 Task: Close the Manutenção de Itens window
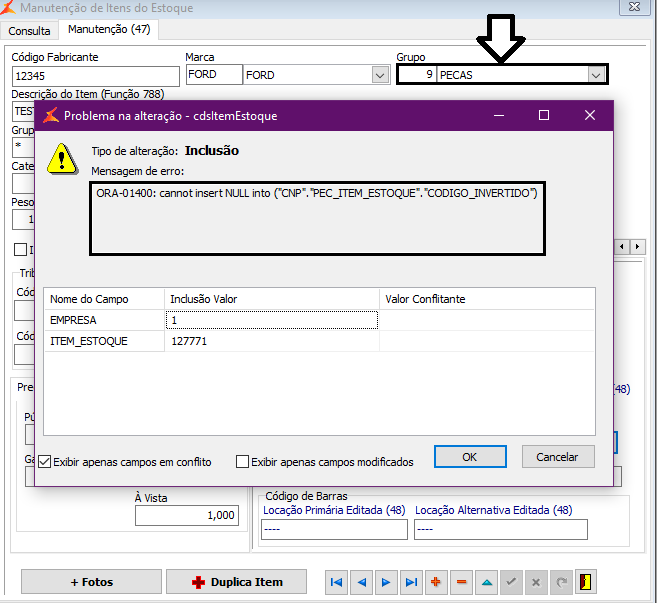[x=634, y=7]
